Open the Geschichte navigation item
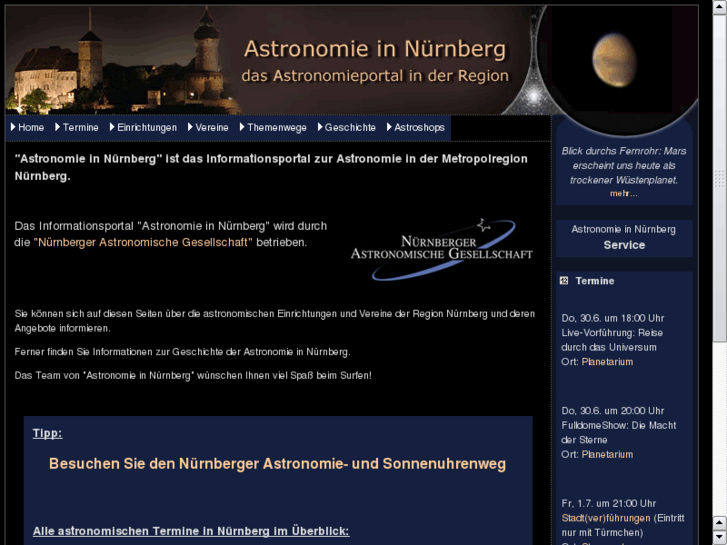727x545 pixels. 347,128
